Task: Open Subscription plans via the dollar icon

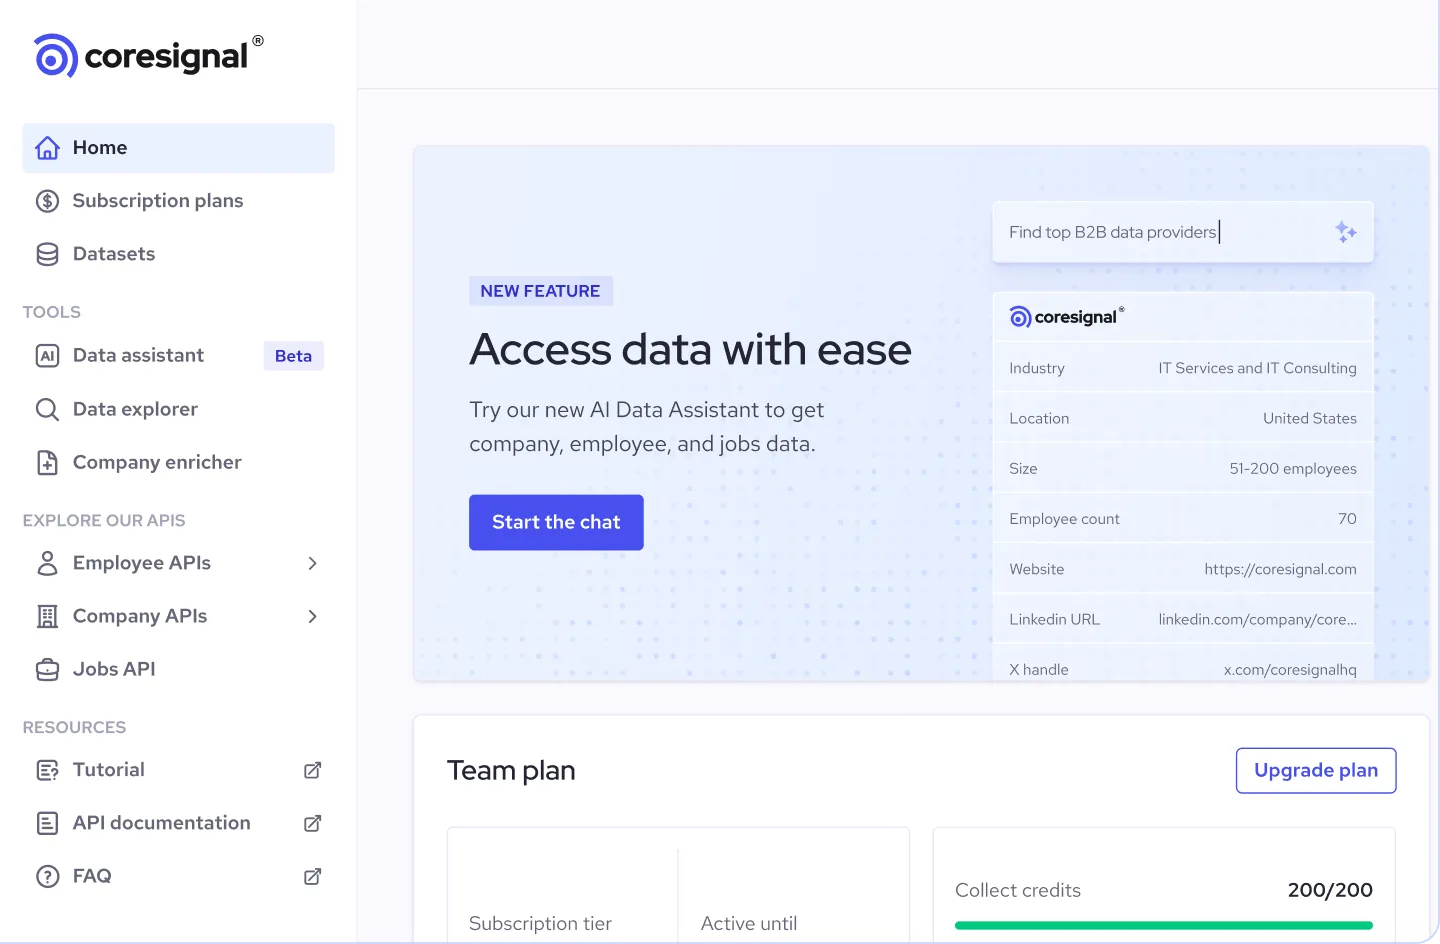Action: 47,200
